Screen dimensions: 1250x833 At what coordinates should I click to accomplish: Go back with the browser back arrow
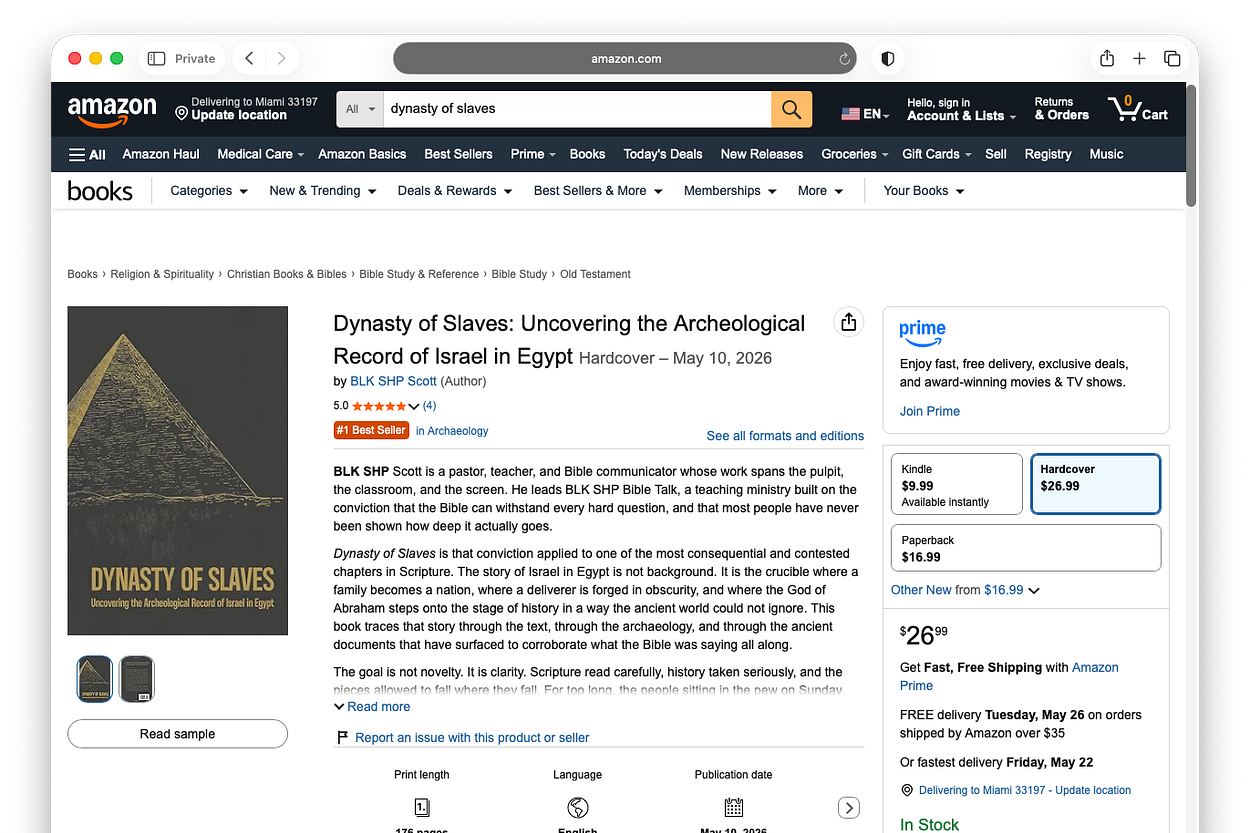[250, 59]
